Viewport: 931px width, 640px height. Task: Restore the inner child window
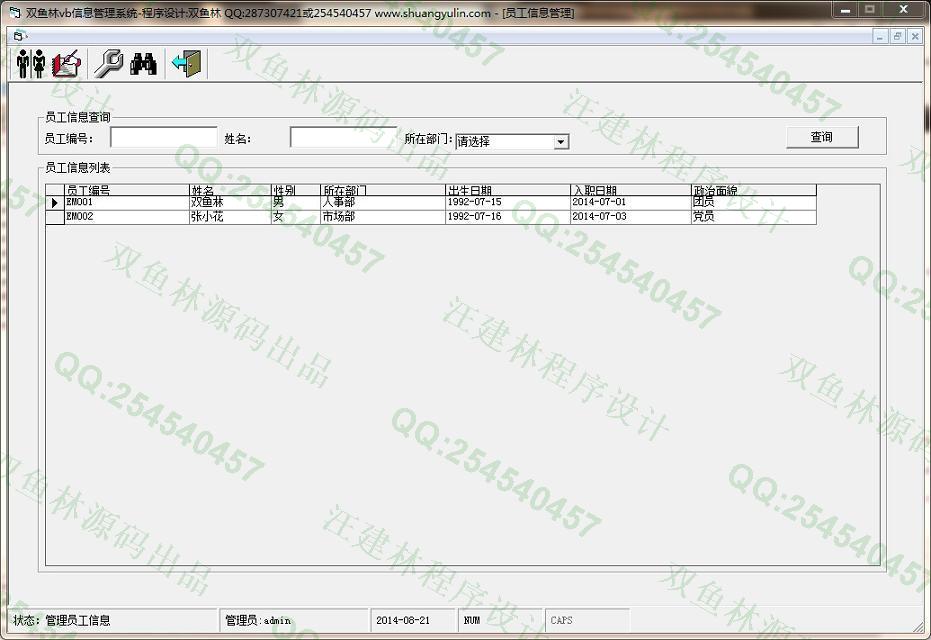pyautogui.click(x=897, y=36)
